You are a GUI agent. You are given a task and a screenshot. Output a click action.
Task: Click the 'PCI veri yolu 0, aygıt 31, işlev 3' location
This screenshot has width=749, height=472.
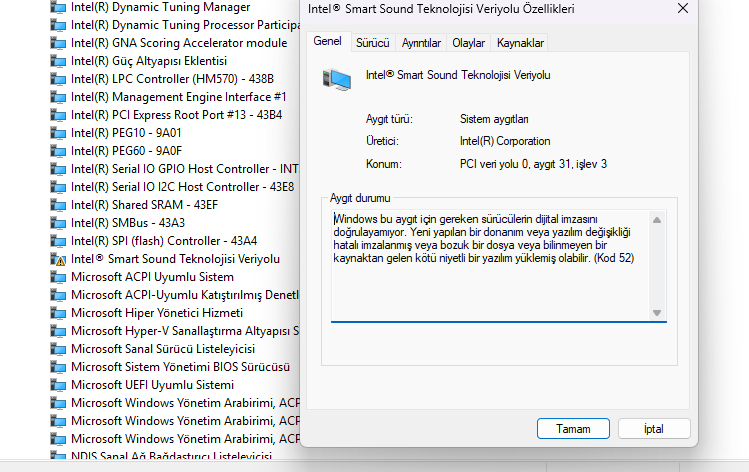(x=533, y=164)
